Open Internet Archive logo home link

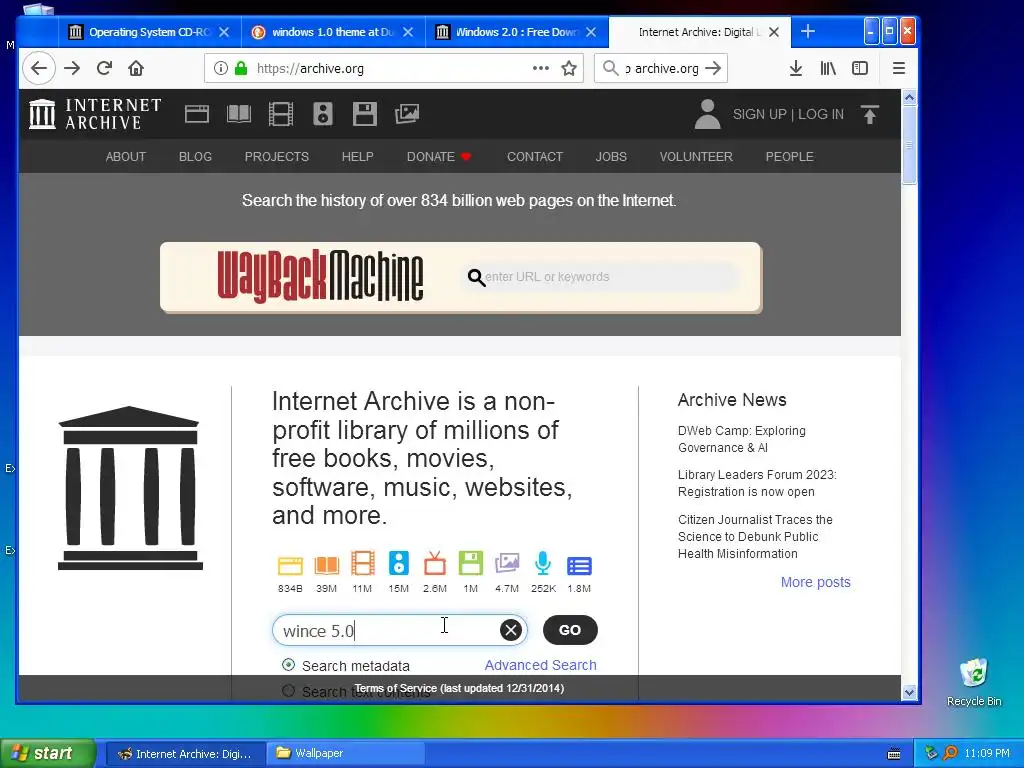[95, 114]
